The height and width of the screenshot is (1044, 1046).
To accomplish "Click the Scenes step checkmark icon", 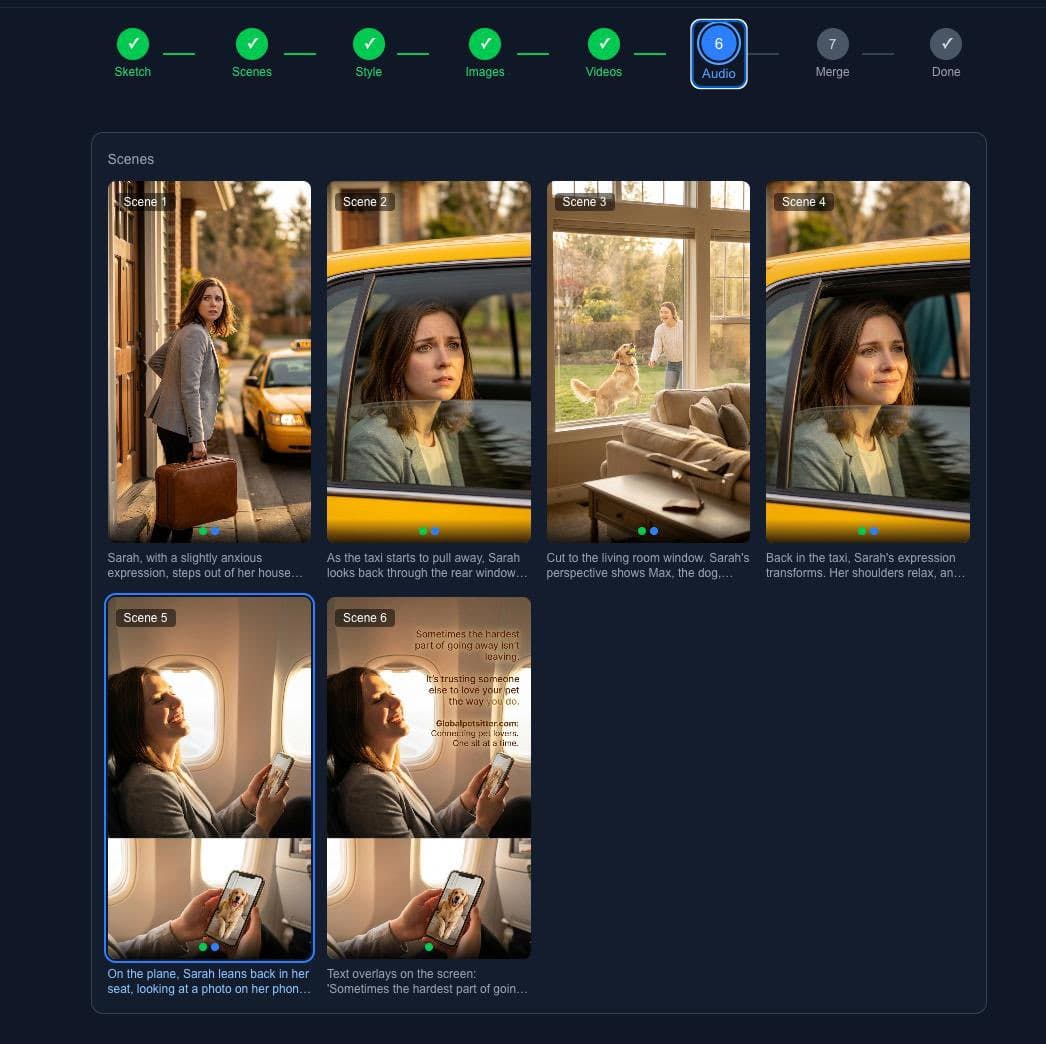I will point(251,44).
